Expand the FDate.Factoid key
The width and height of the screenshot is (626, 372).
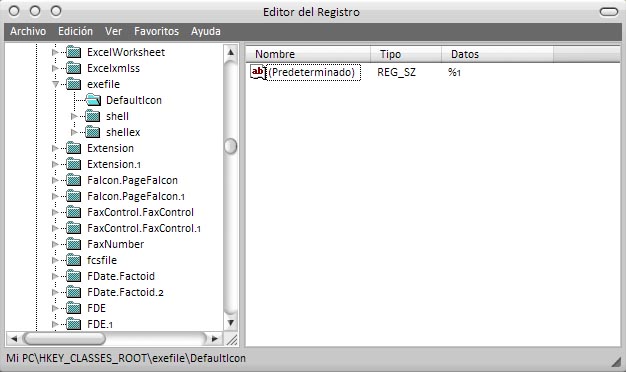point(55,276)
